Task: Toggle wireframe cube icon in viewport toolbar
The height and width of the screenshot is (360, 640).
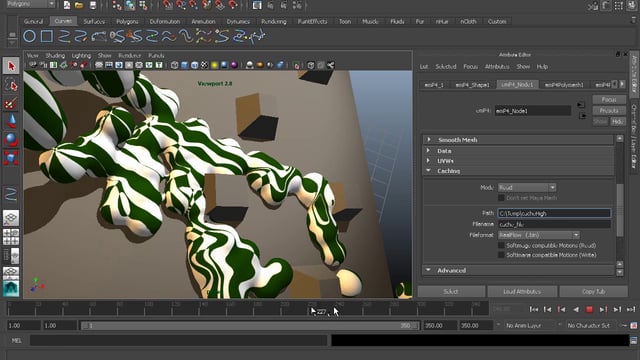Action: pyautogui.click(x=174, y=65)
